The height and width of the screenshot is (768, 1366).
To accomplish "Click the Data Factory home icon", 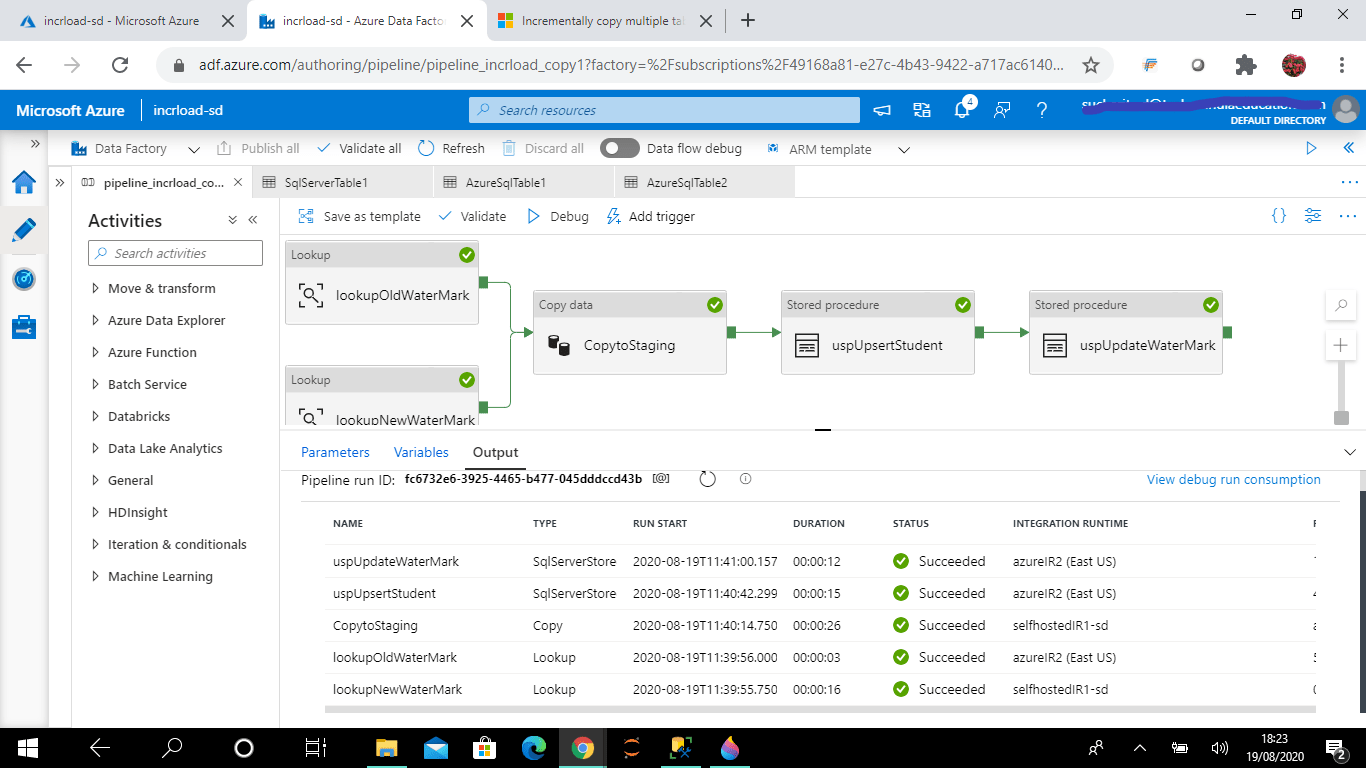I will coord(24,182).
